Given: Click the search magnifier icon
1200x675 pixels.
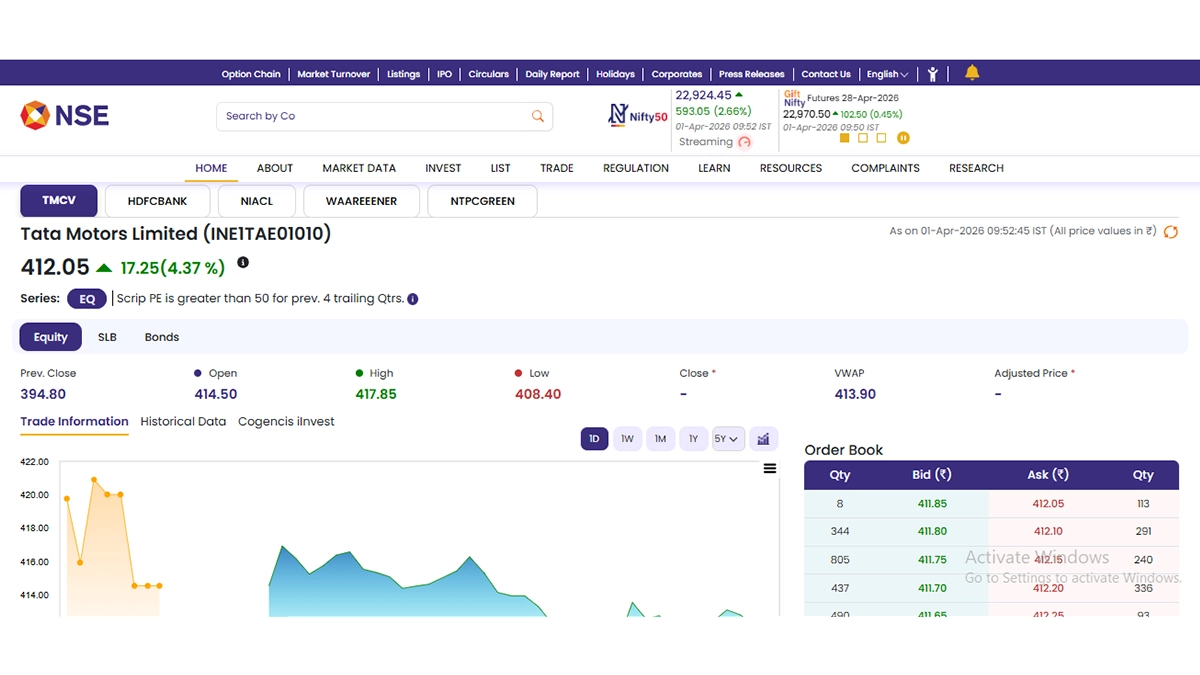Looking at the screenshot, I should click(538, 116).
